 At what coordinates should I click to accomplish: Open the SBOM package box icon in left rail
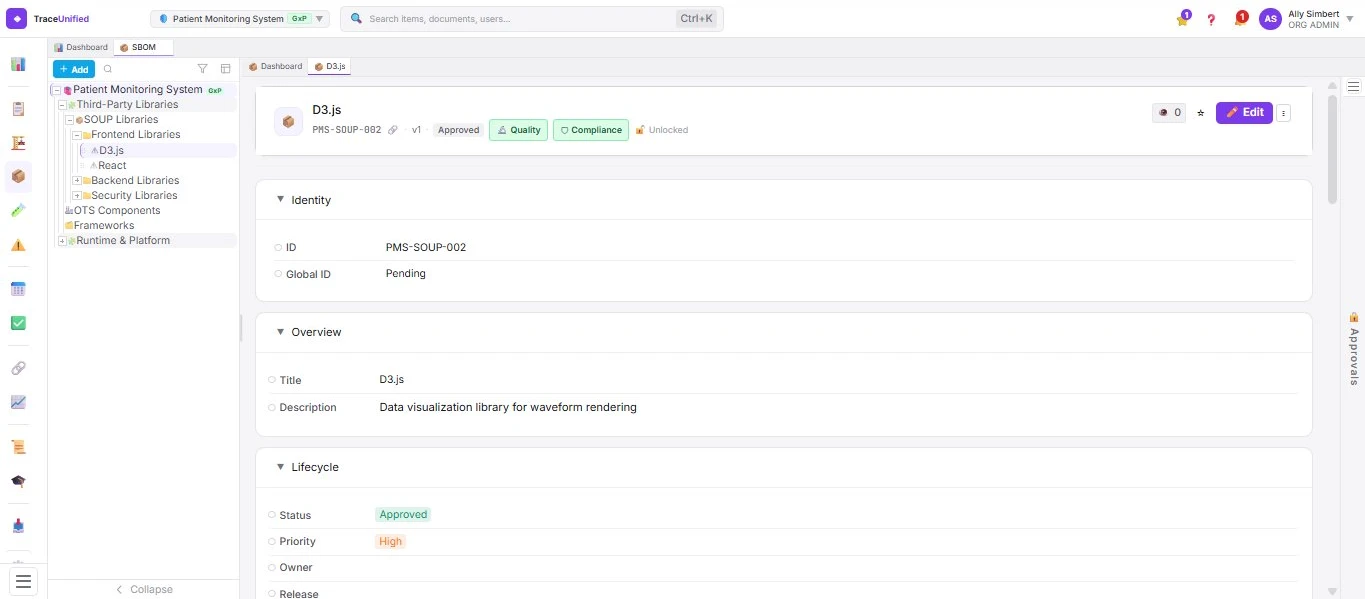point(18,177)
